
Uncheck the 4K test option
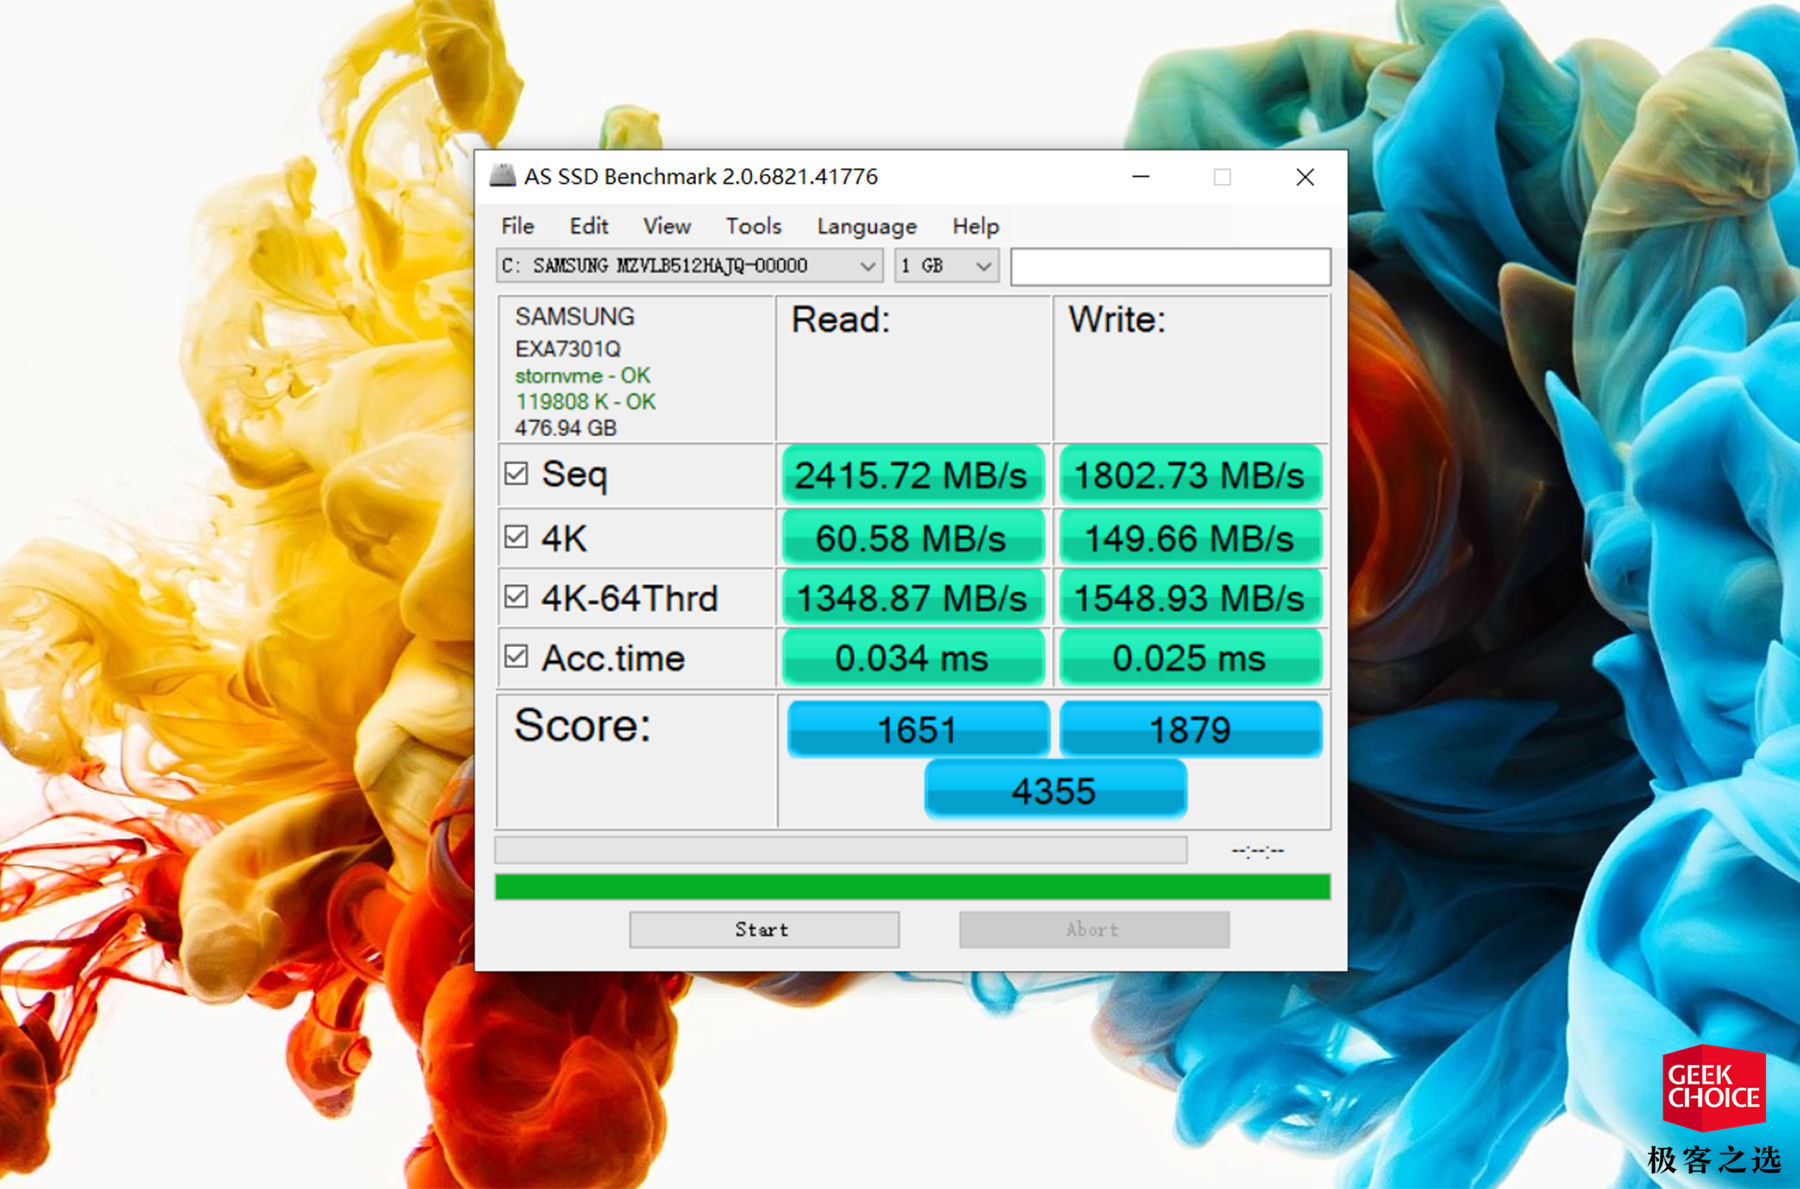517,537
